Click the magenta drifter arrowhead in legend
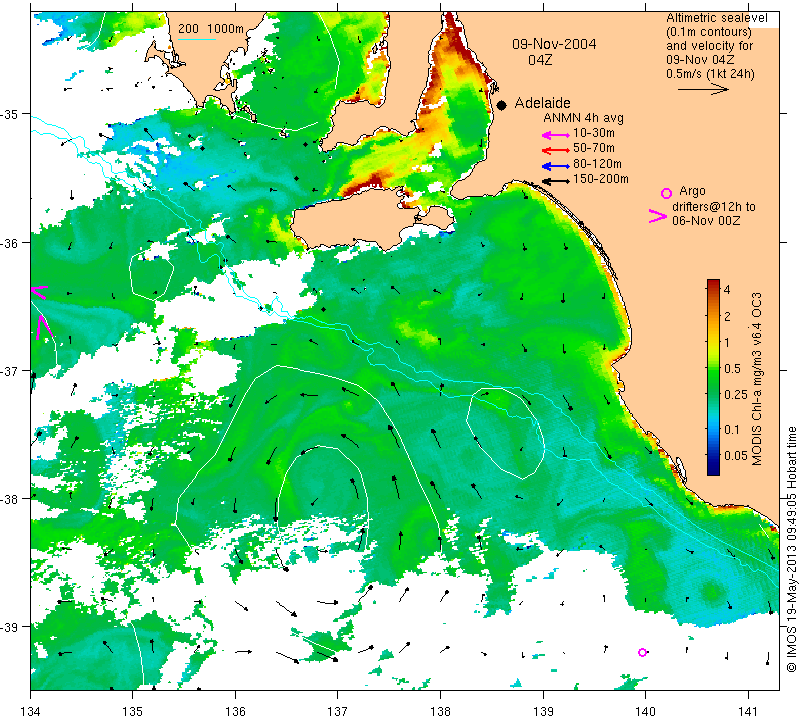Viewport: 800px width, 720px height. pos(658,216)
